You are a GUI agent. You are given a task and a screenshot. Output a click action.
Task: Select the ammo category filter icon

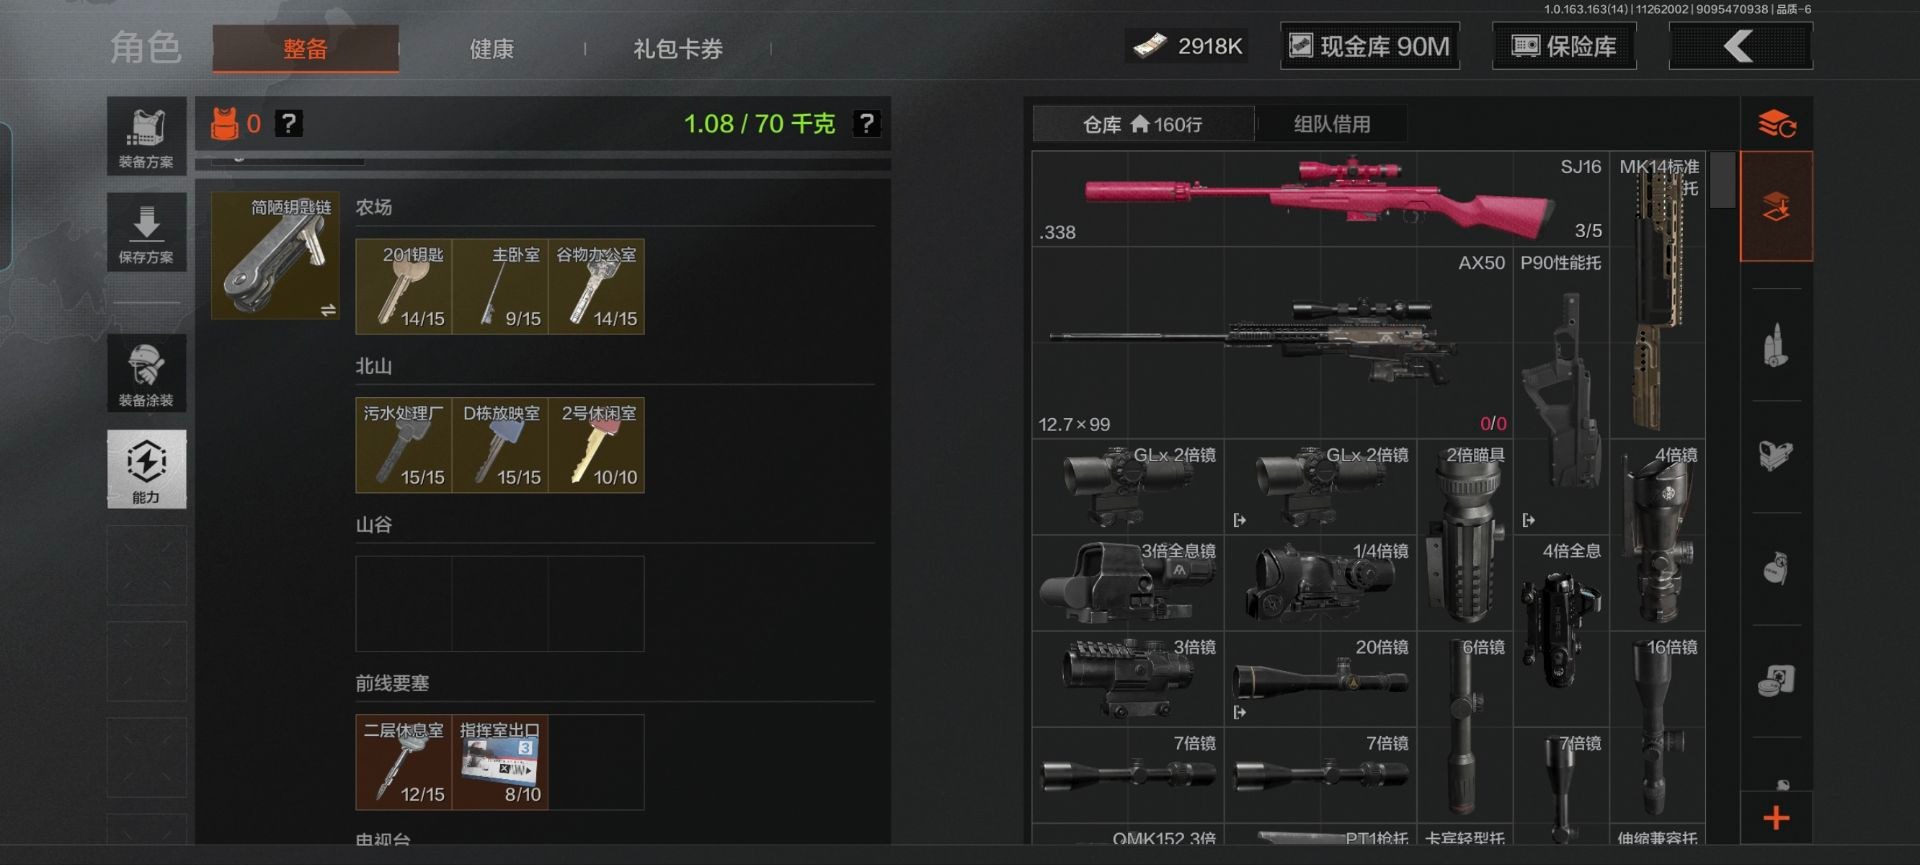pos(1776,346)
